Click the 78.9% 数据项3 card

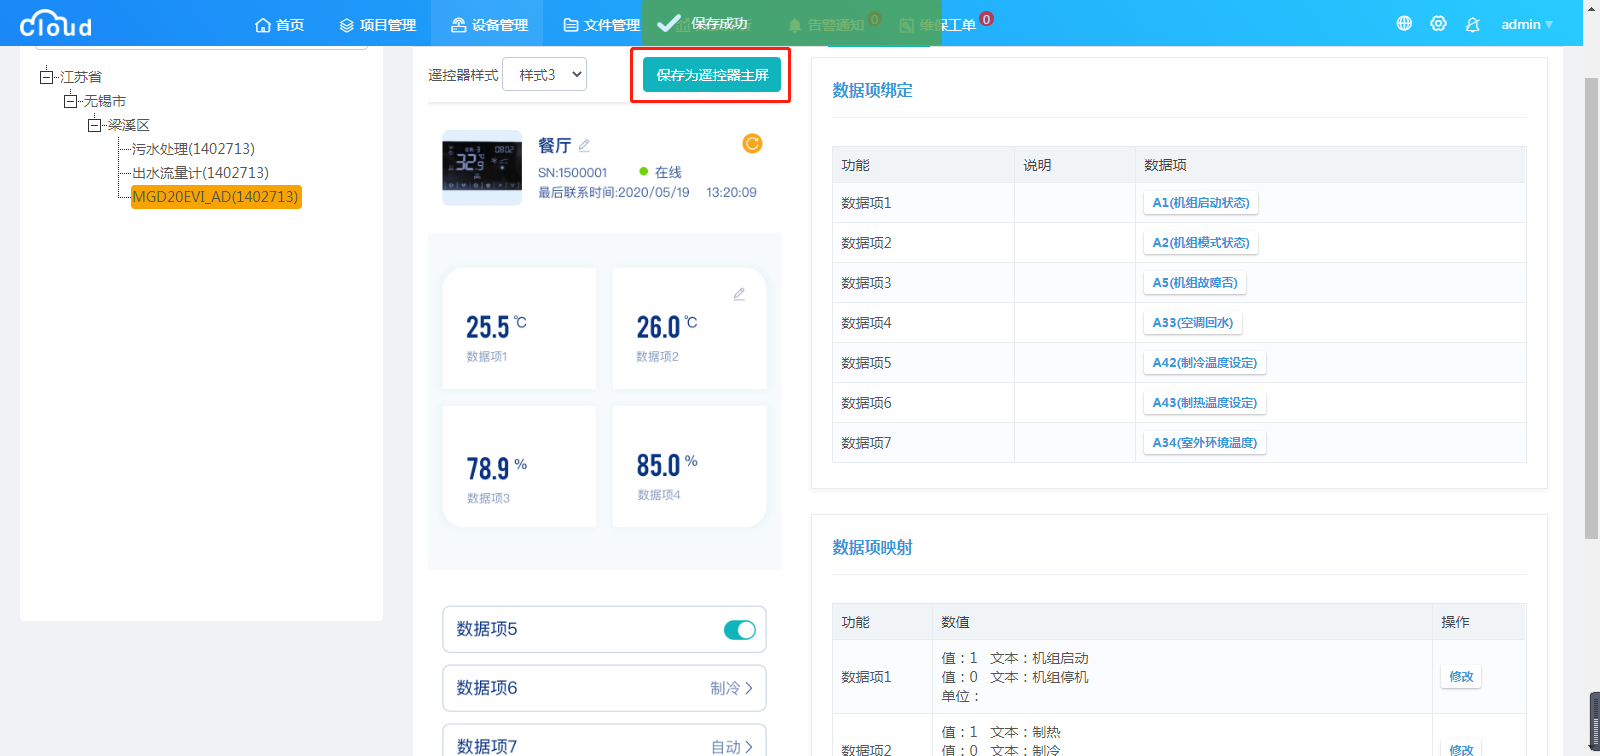[519, 466]
